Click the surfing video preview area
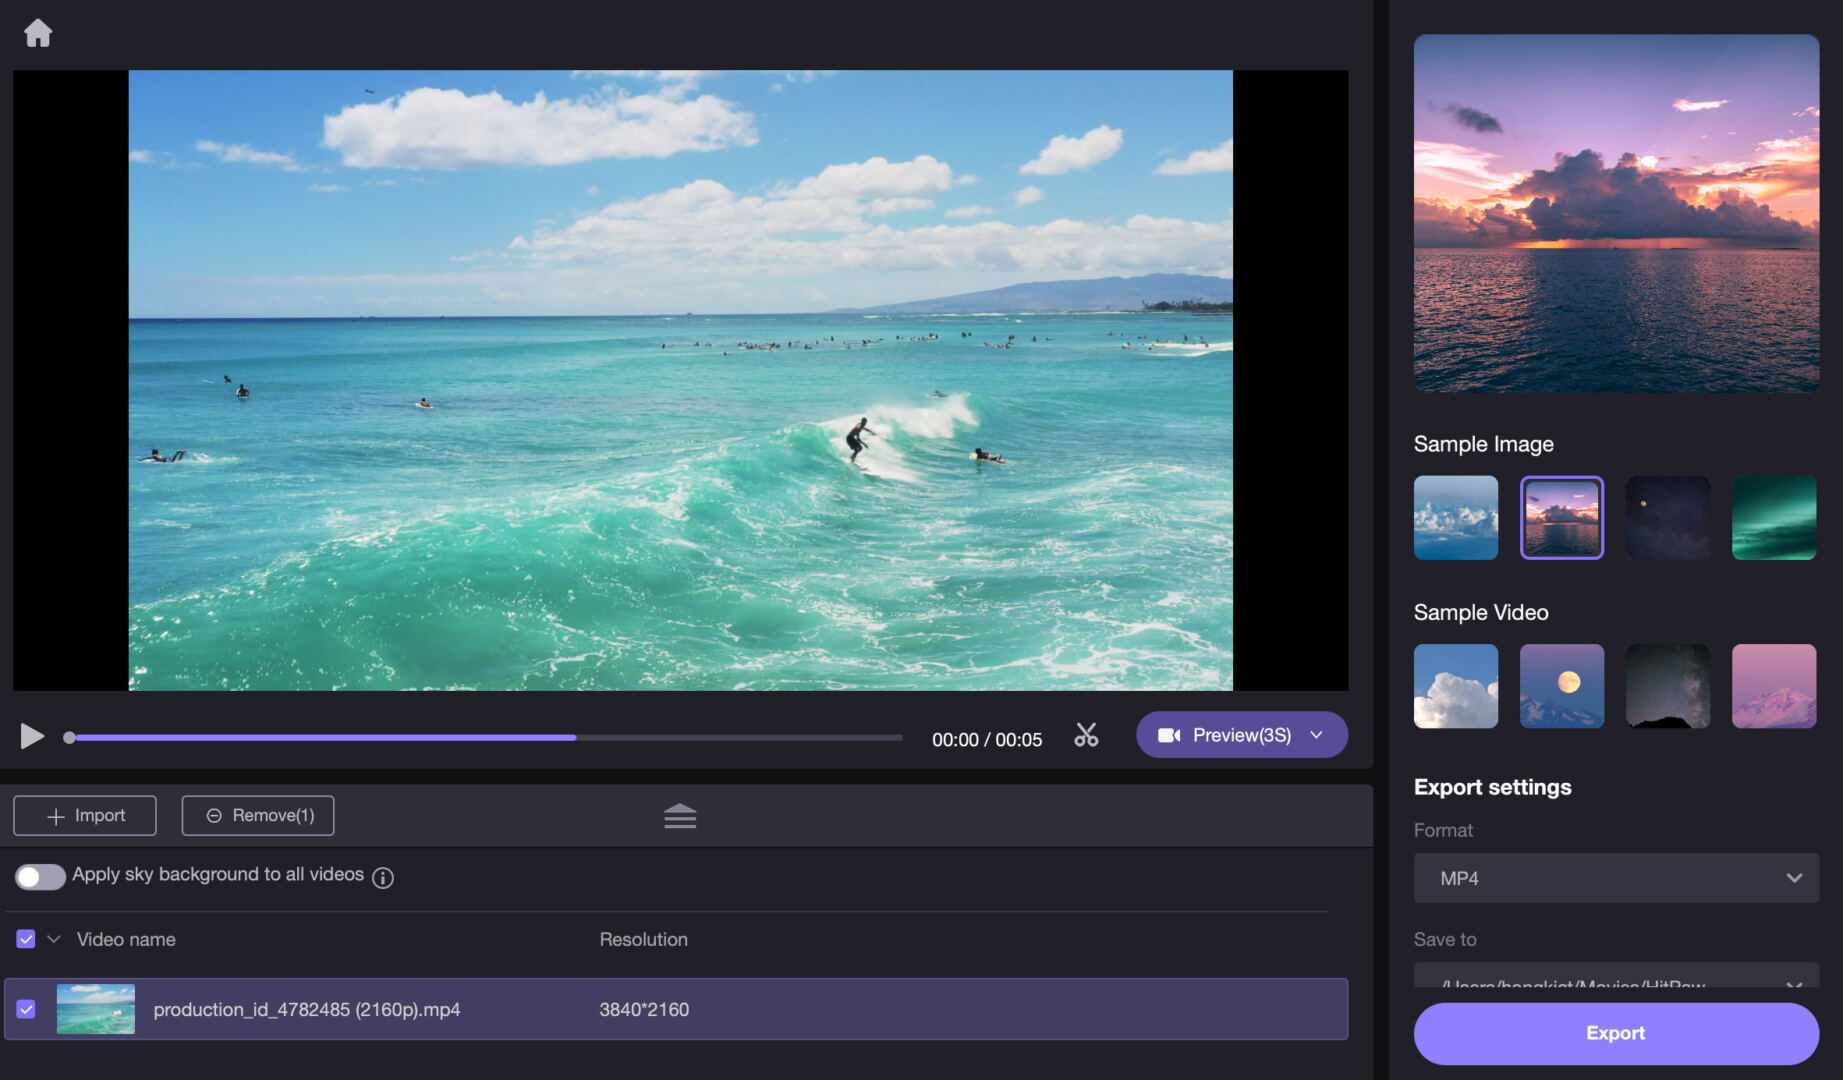Viewport: 1843px width, 1080px height. click(680, 380)
